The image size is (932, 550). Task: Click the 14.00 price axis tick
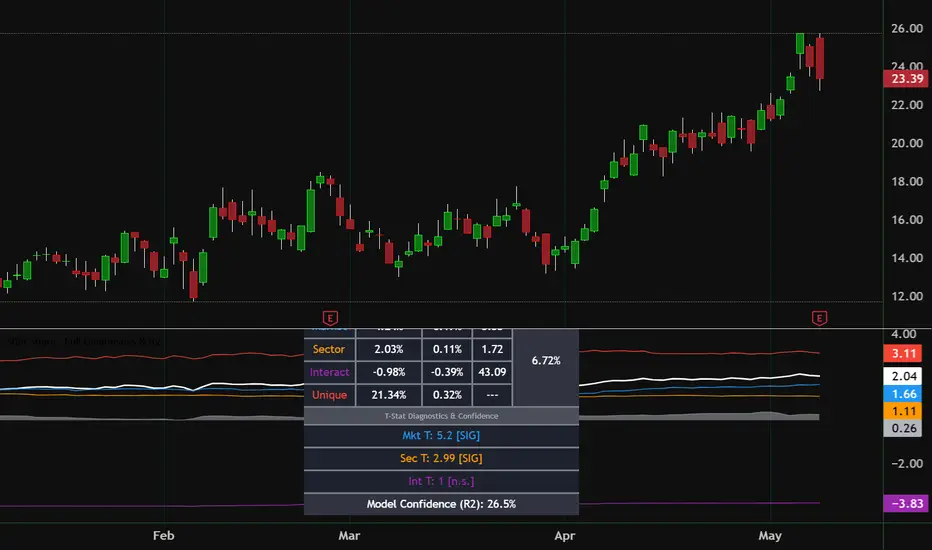click(906, 258)
